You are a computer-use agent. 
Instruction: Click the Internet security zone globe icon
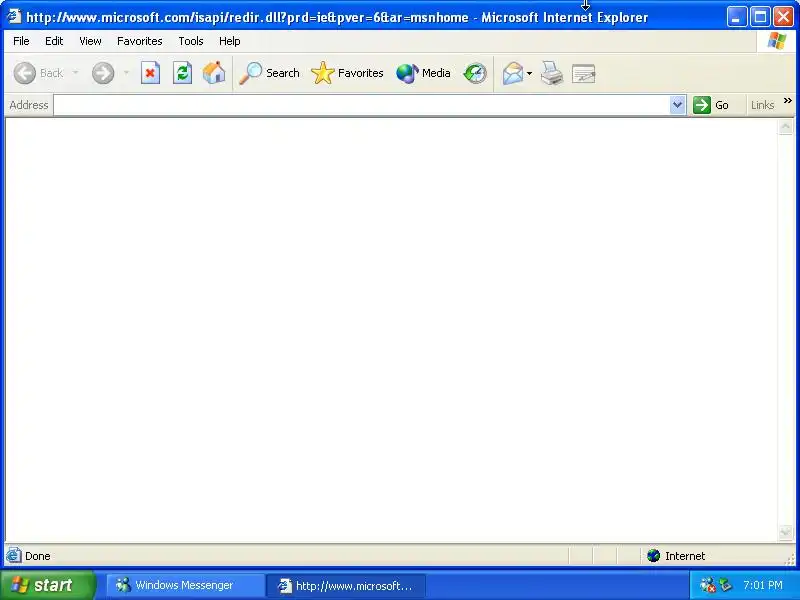click(654, 556)
